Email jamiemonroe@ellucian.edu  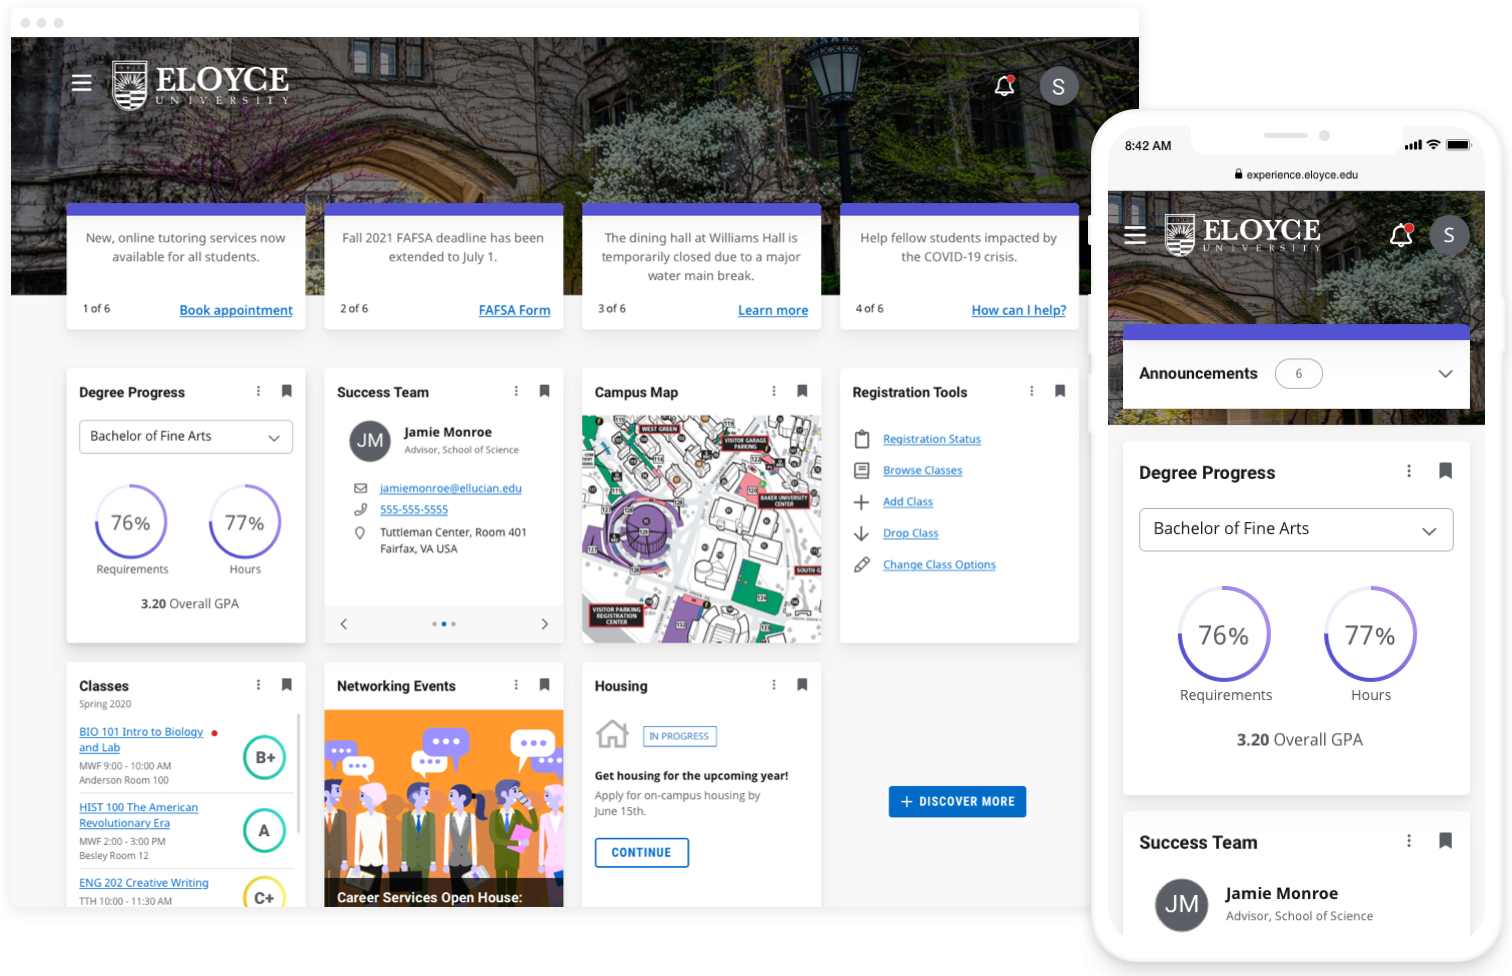451,489
